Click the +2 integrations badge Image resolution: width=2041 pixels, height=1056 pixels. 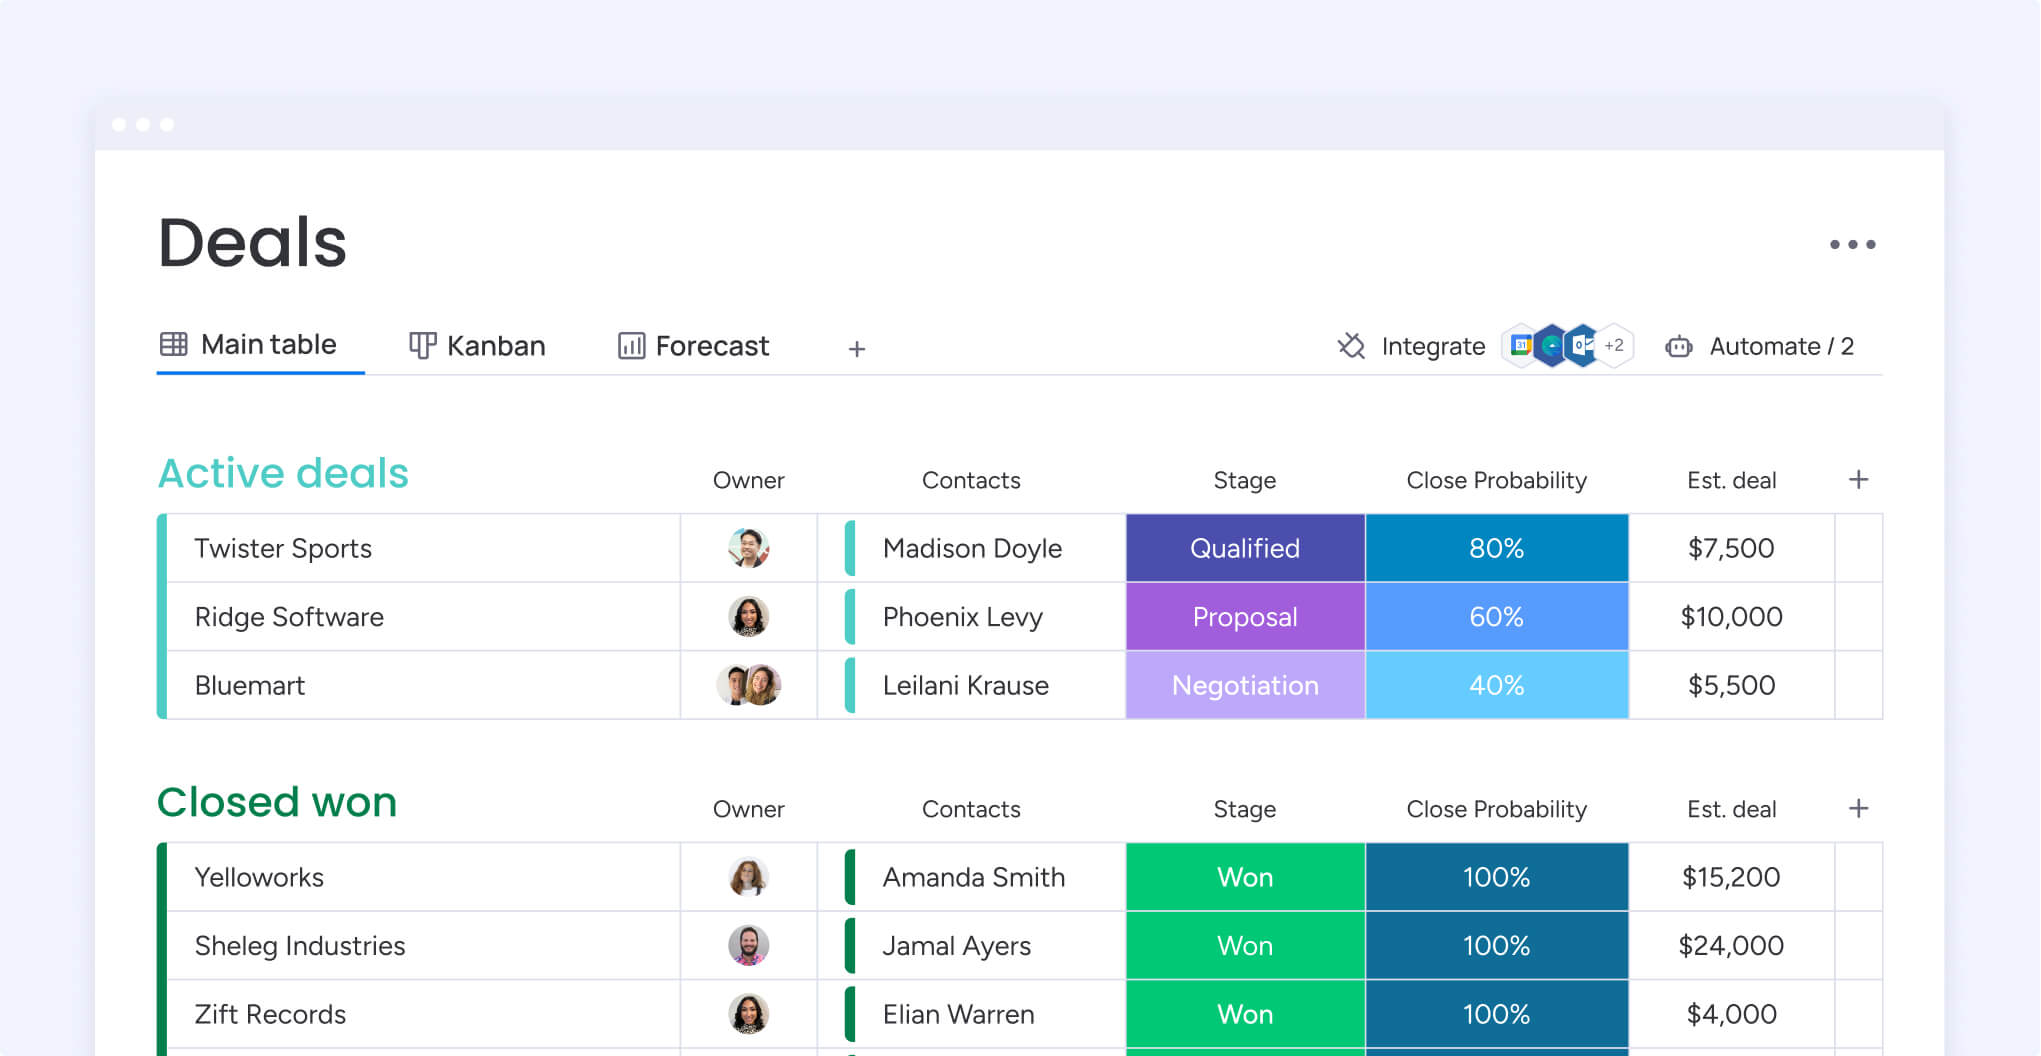(1613, 345)
